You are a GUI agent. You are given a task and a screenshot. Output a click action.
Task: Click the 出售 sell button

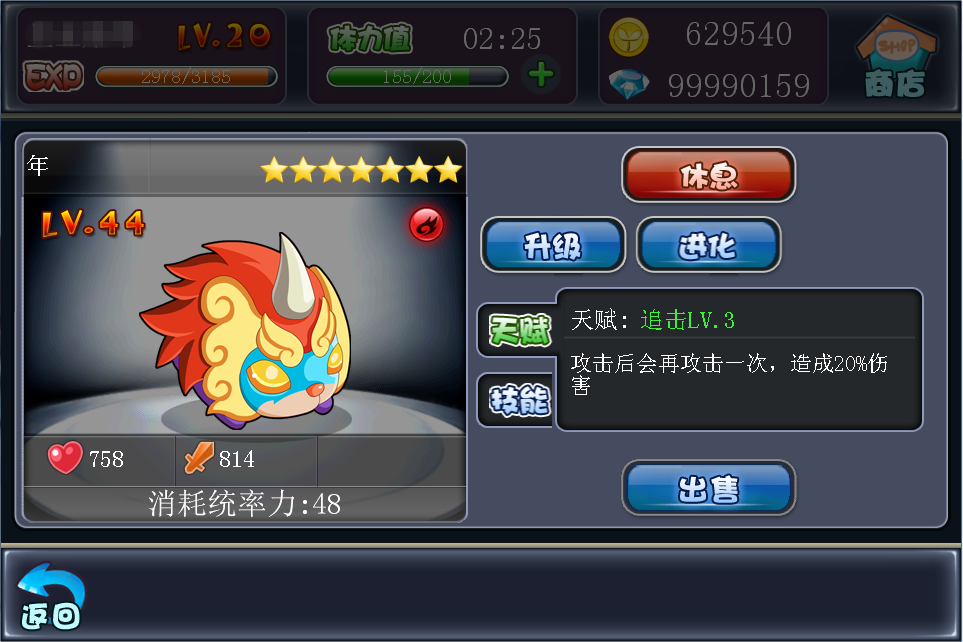click(708, 488)
